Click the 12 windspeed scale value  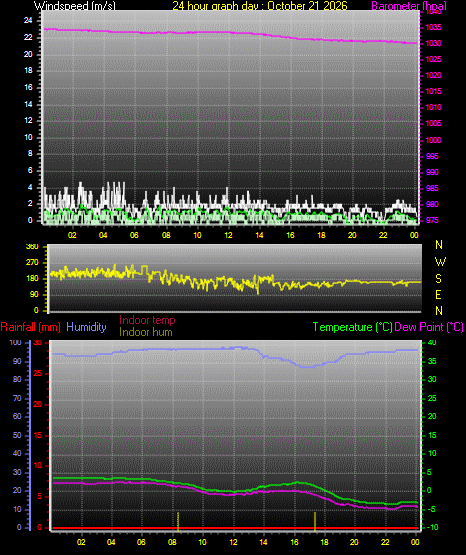click(28, 120)
